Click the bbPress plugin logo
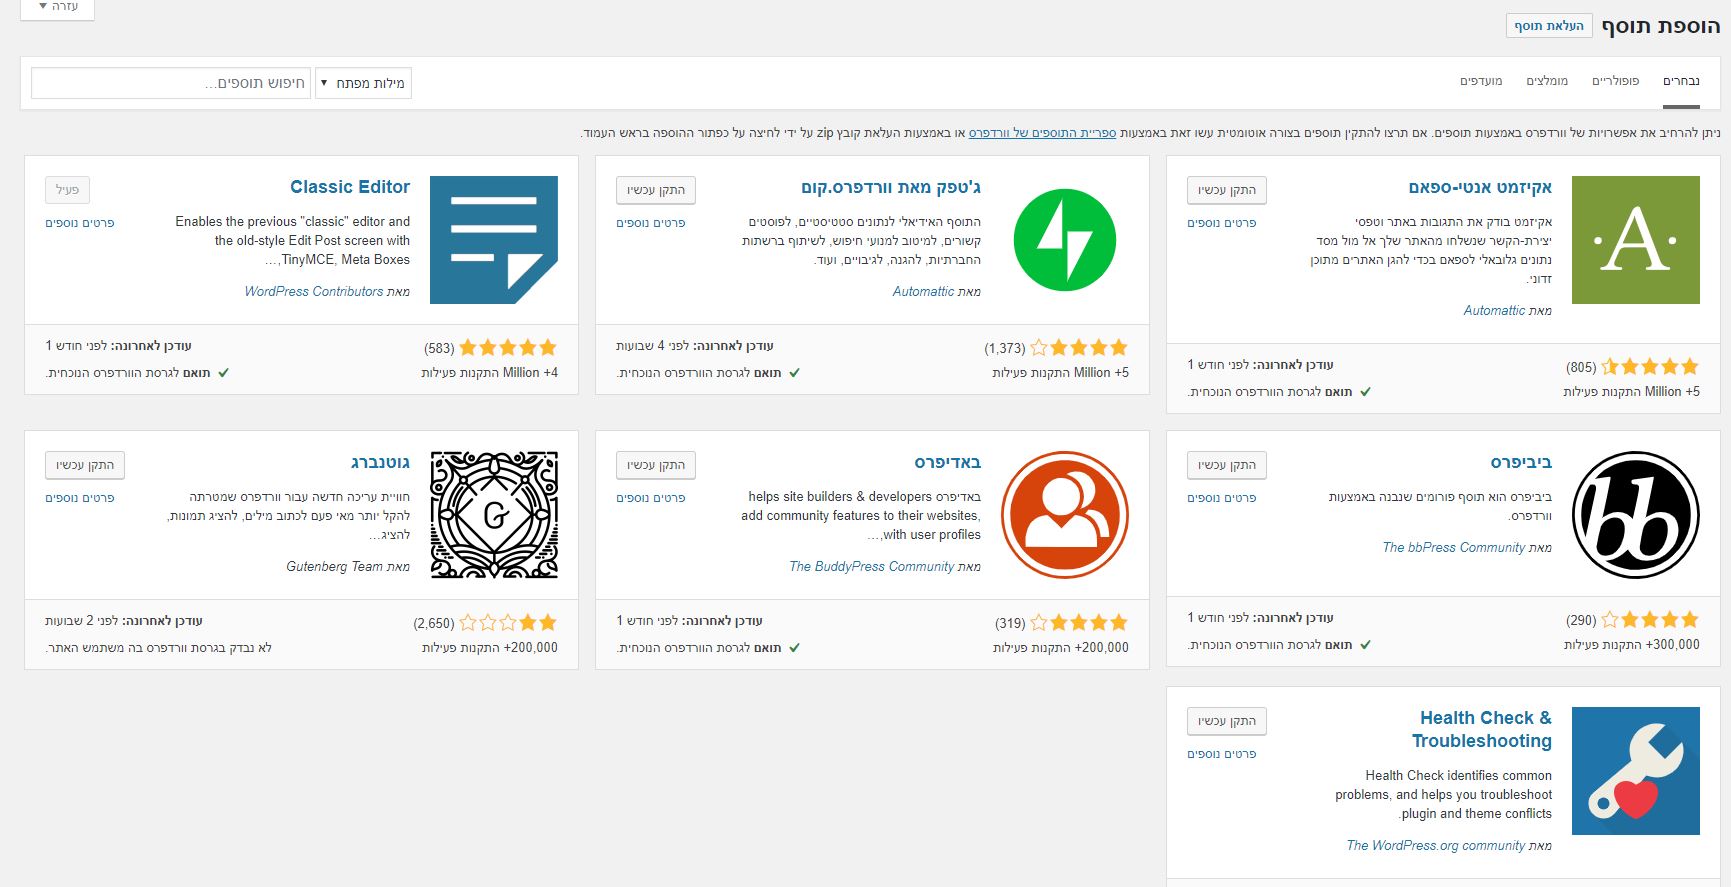Image resolution: width=1731 pixels, height=887 pixels. pos(1635,515)
